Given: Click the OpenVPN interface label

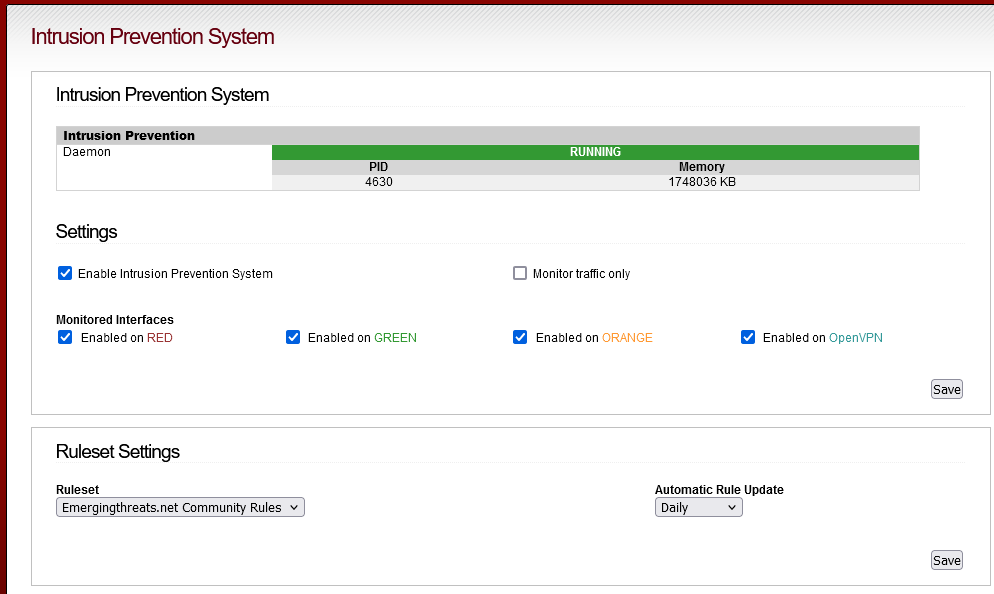Looking at the screenshot, I should click(x=855, y=338).
